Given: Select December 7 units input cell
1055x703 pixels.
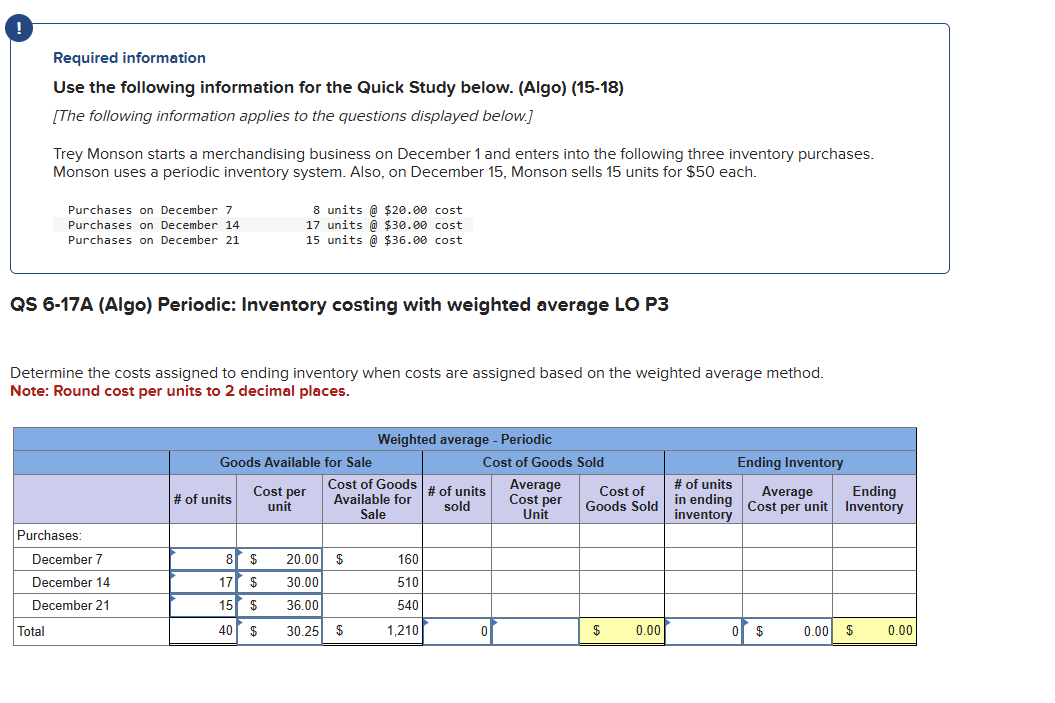Looking at the screenshot, I should pos(203,559).
